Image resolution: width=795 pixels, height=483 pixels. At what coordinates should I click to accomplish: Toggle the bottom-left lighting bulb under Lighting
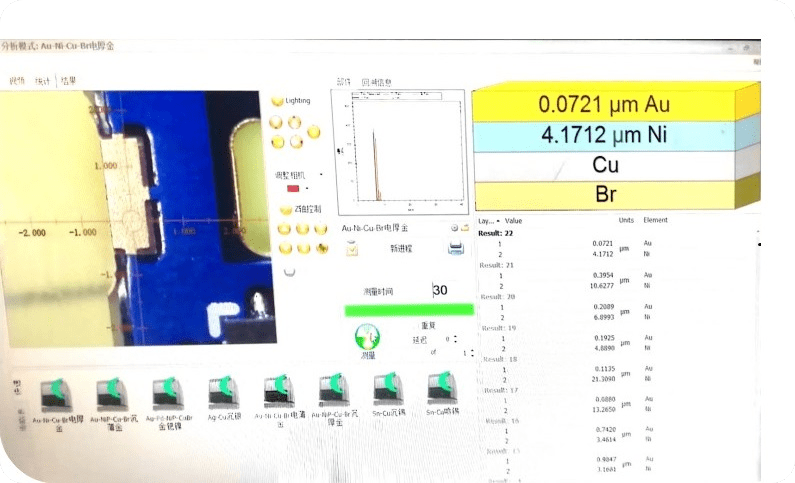278,142
